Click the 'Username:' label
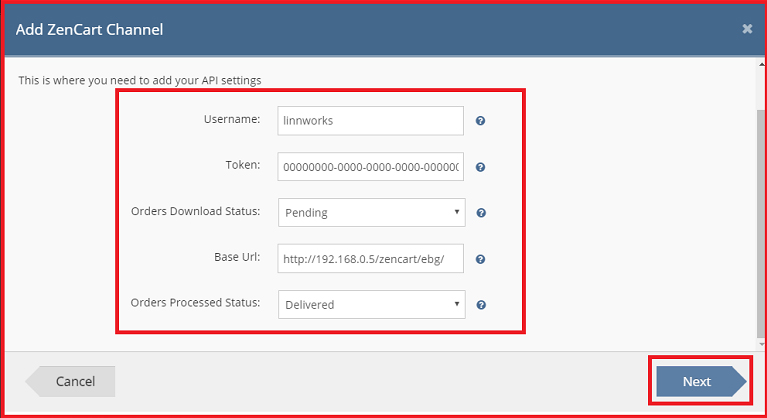Image resolution: width=767 pixels, height=418 pixels. click(232, 119)
